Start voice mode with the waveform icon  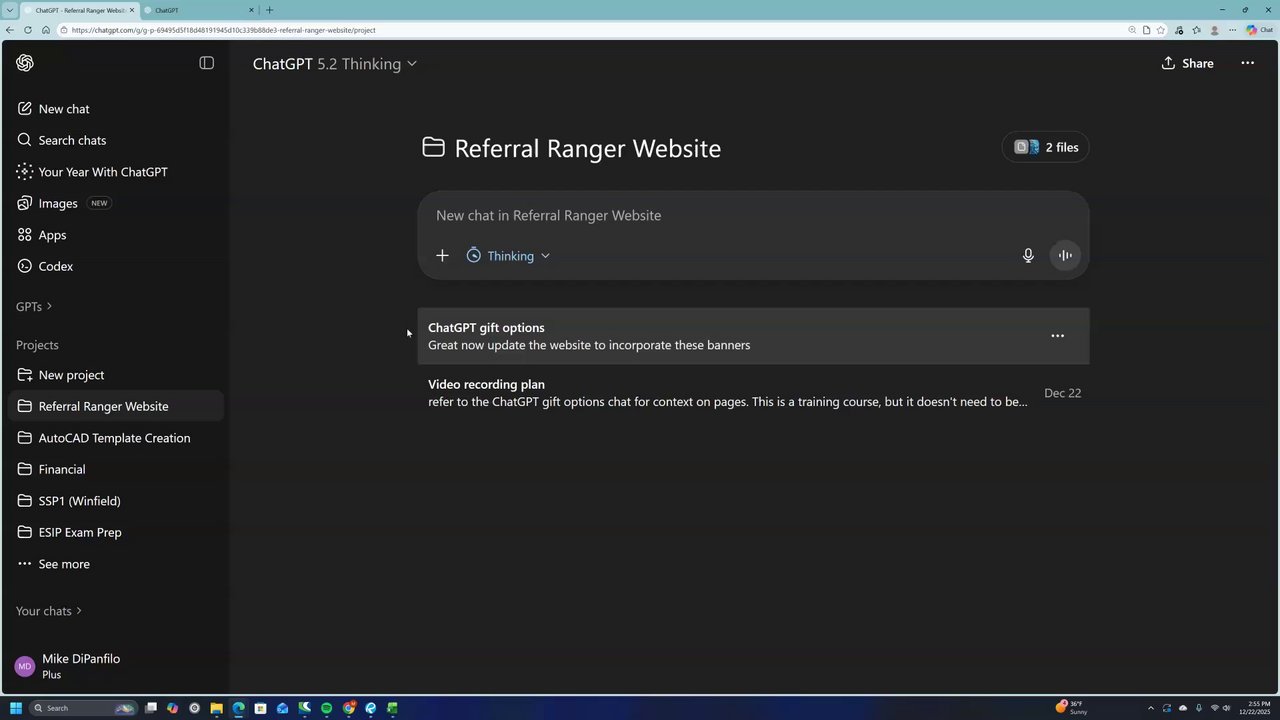tap(1065, 256)
